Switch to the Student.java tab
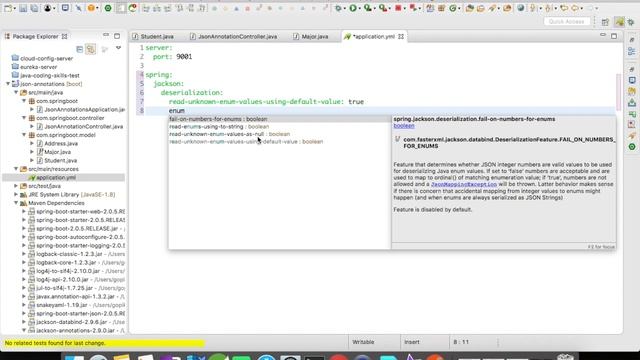Image resolution: width=640 pixels, height=360 pixels. coord(153,36)
